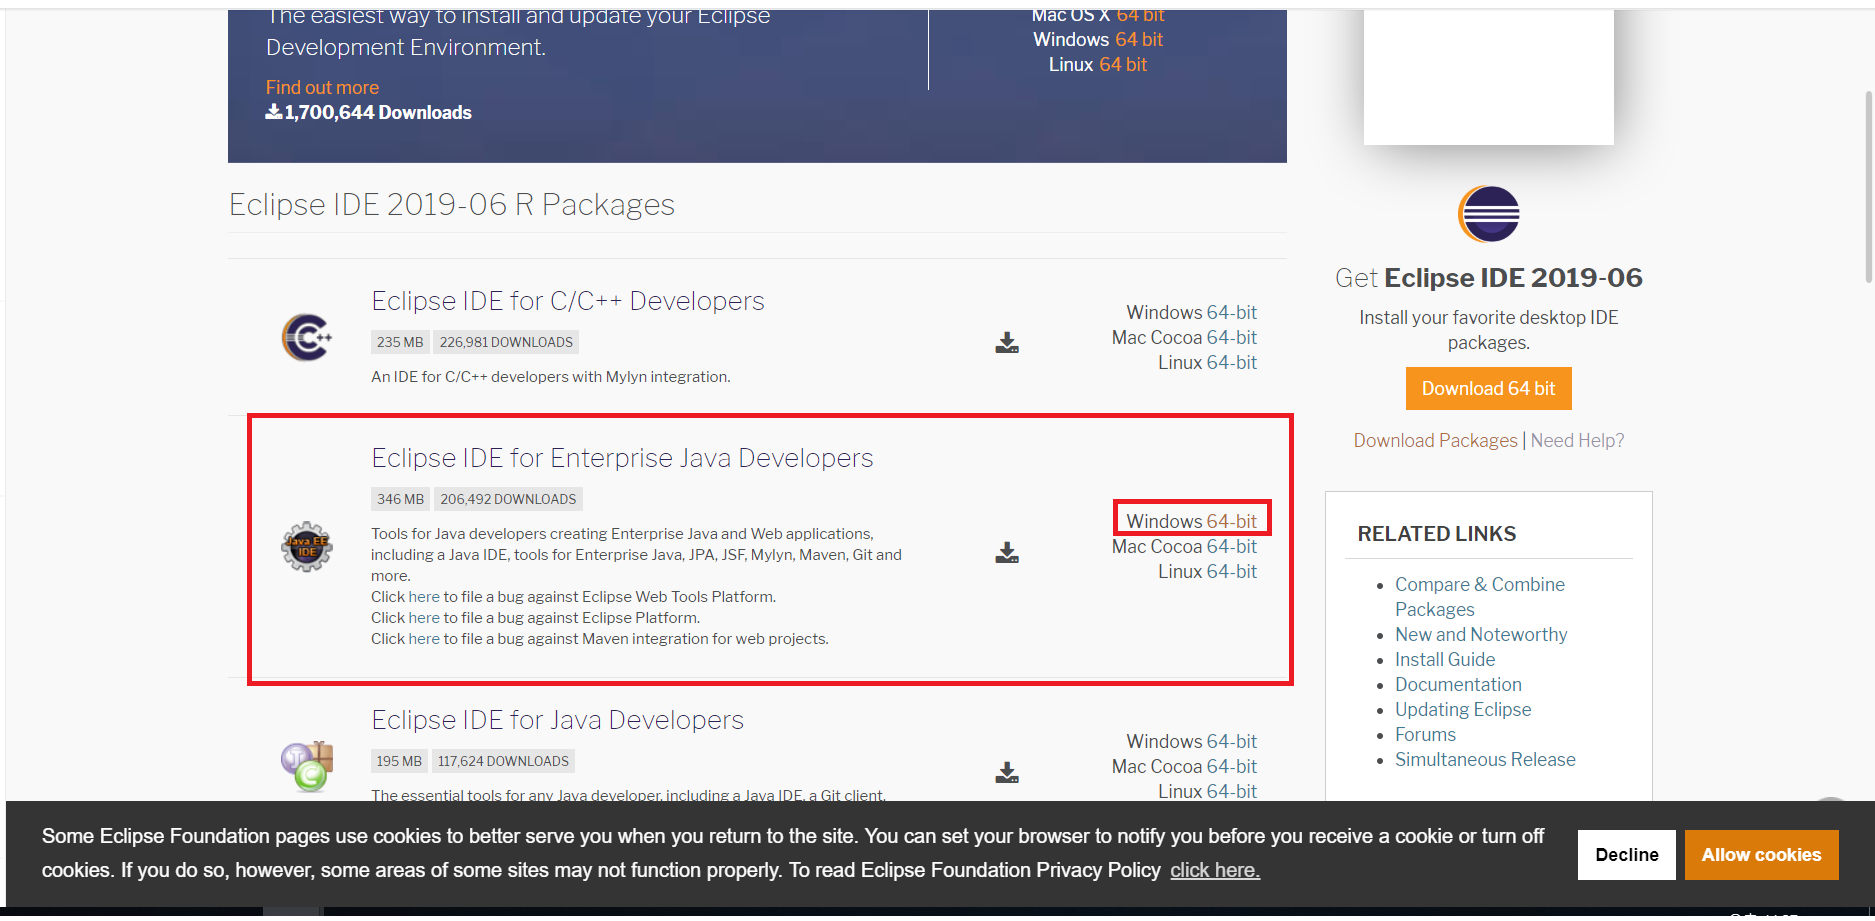Open Compare & Combine Packages related link
Screen dimensions: 1875x921
(1479, 597)
